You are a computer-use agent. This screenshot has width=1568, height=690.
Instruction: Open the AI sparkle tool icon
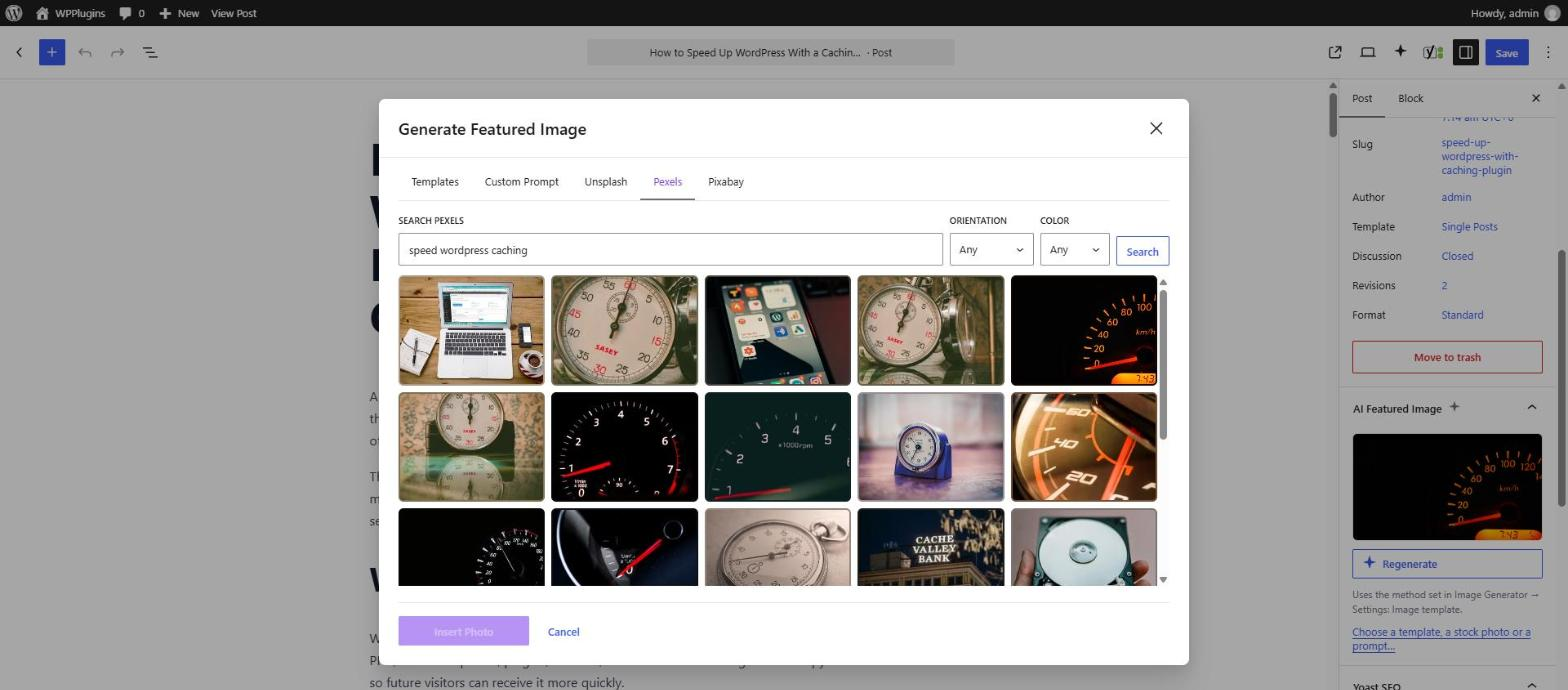(1400, 52)
